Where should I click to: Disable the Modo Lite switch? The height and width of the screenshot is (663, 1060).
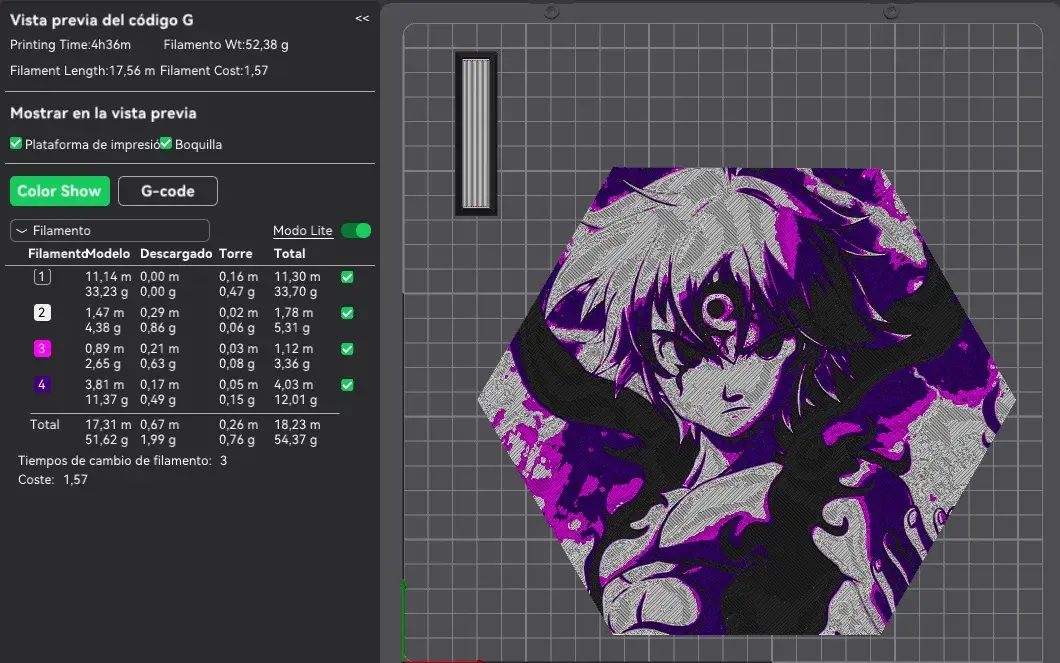356,230
